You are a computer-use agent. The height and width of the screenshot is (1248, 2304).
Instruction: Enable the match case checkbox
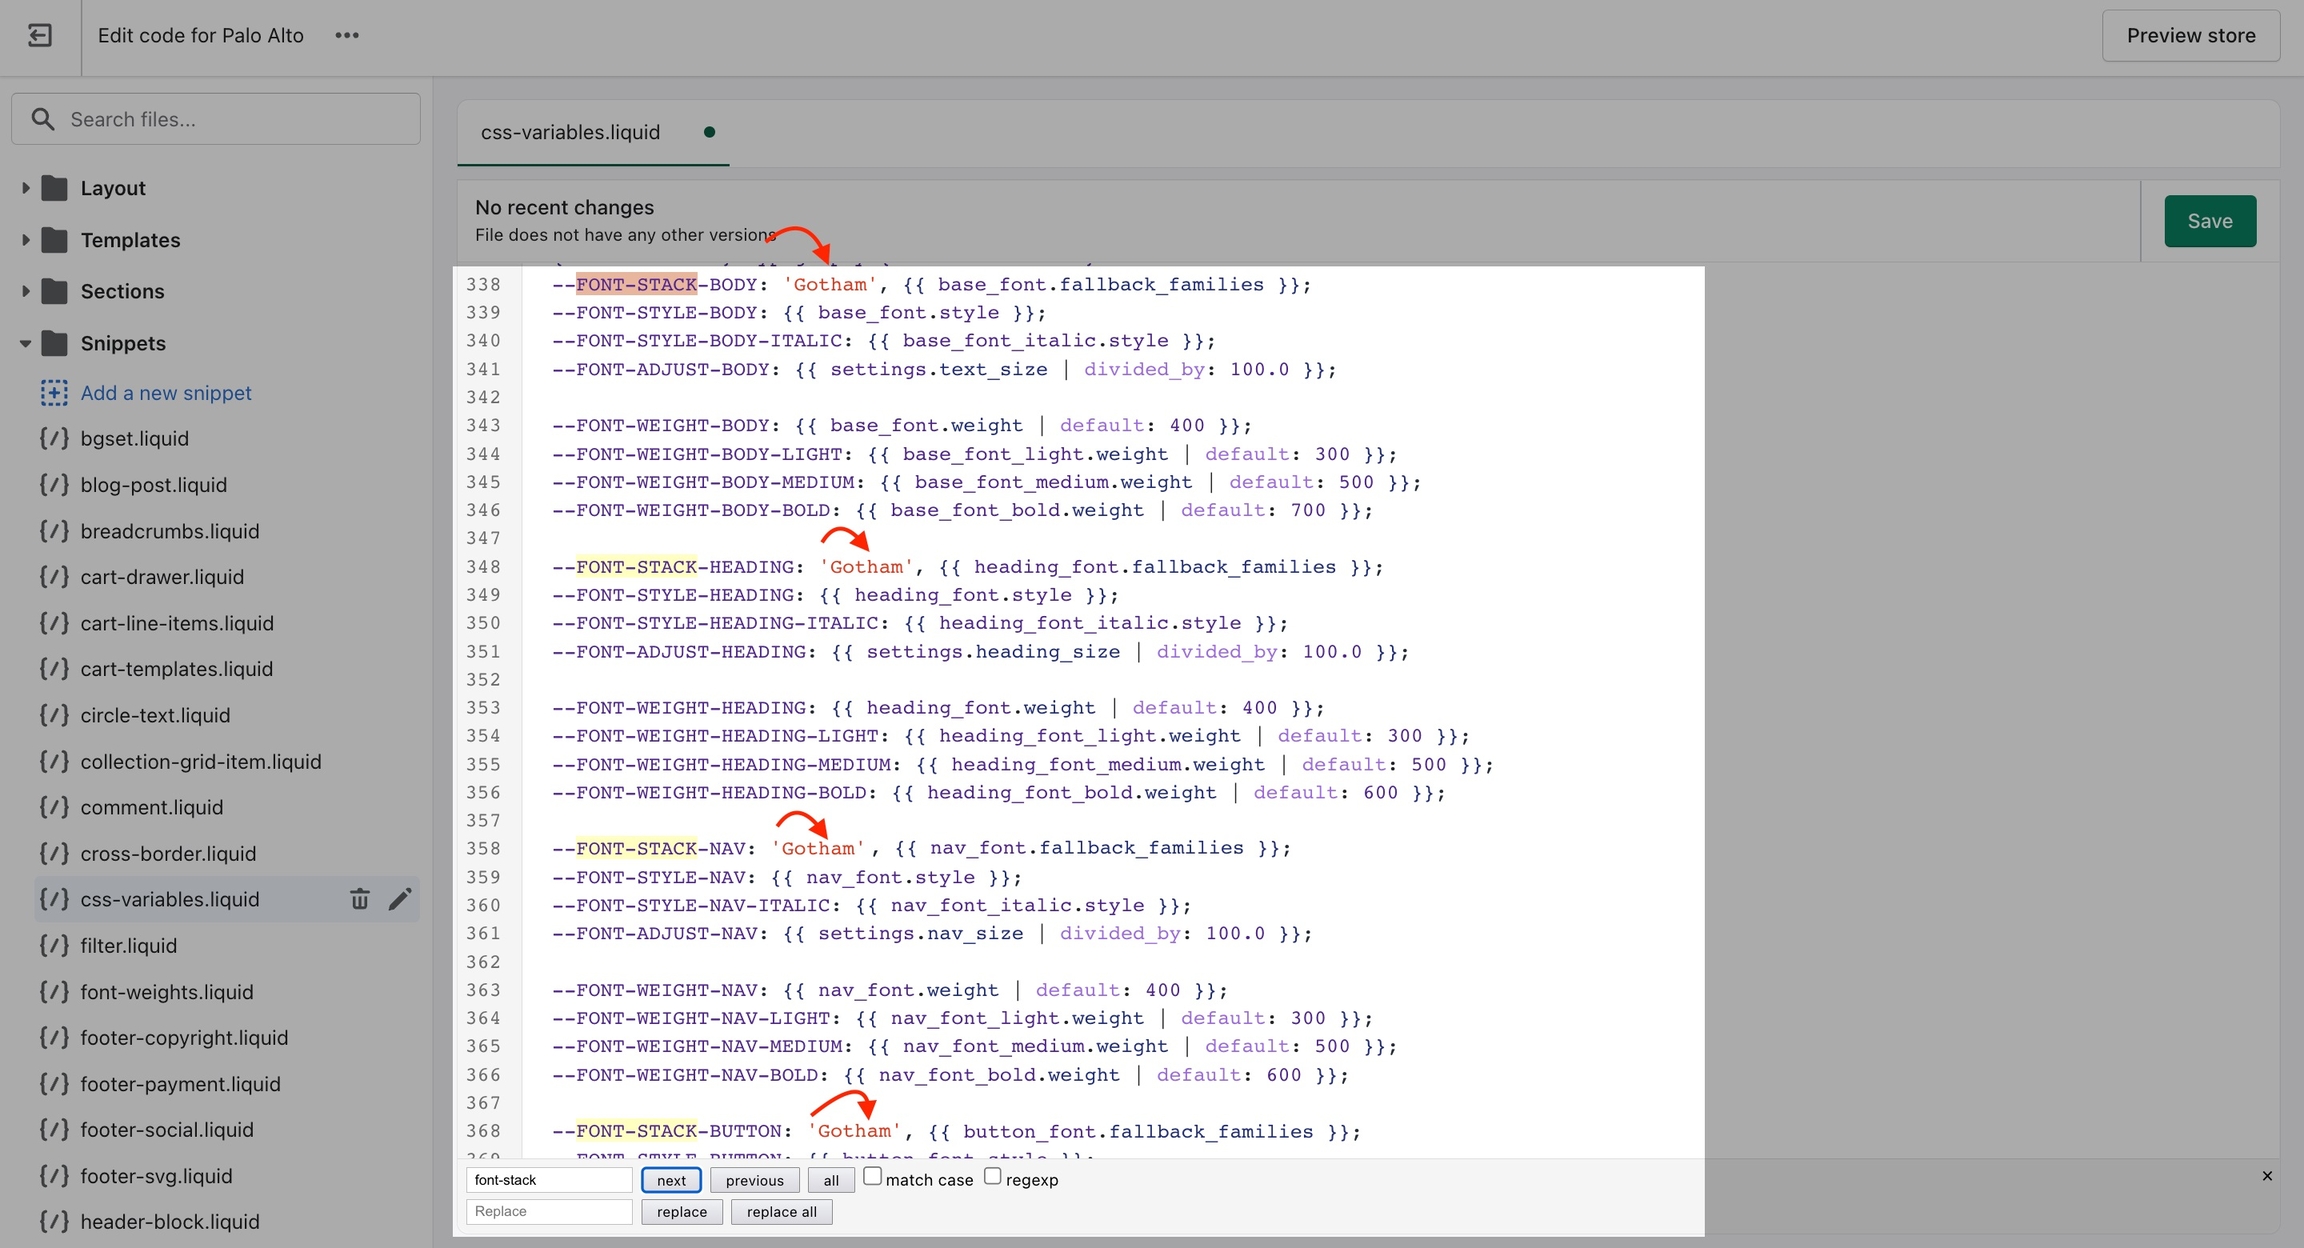pyautogui.click(x=872, y=1176)
